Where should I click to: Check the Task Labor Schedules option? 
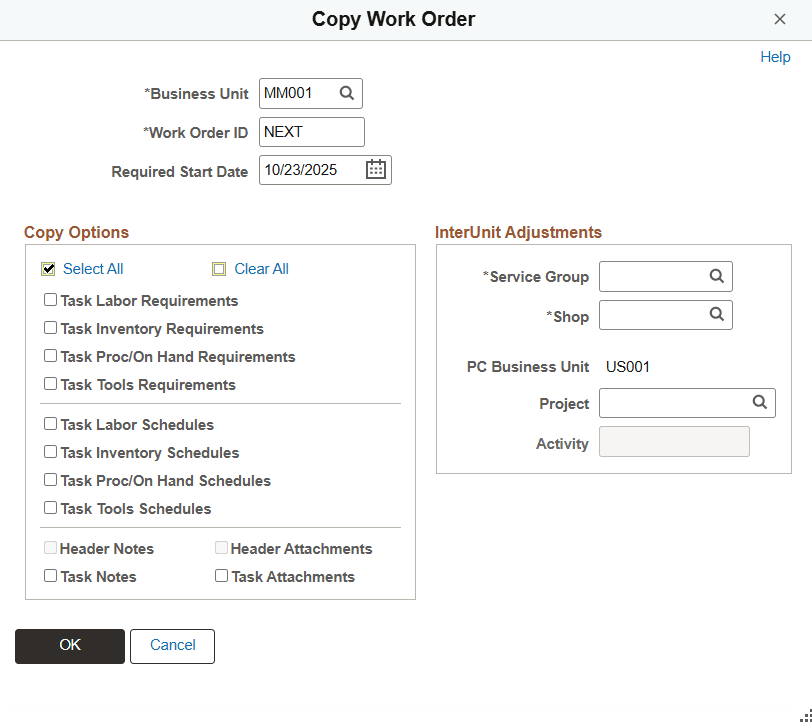(50, 424)
